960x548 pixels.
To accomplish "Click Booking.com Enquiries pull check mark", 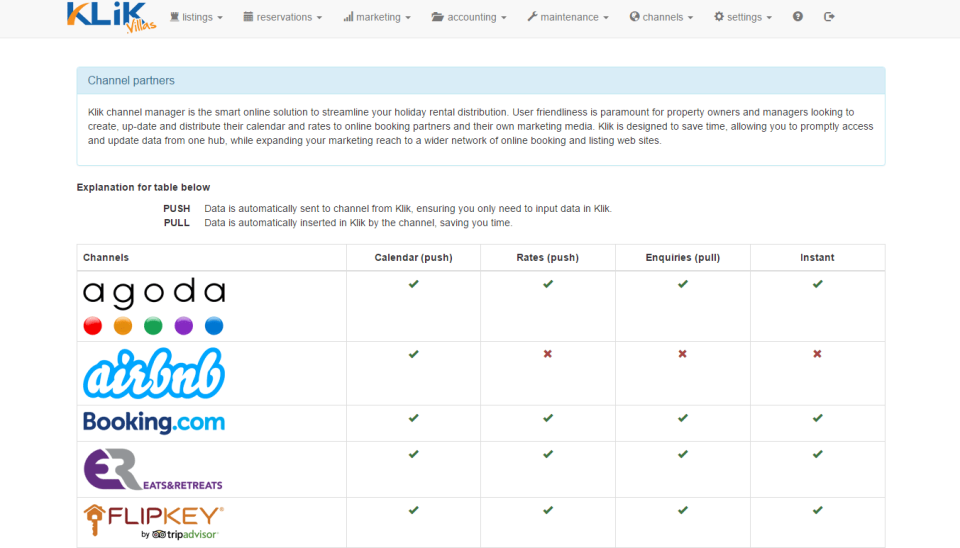I will 683,418.
